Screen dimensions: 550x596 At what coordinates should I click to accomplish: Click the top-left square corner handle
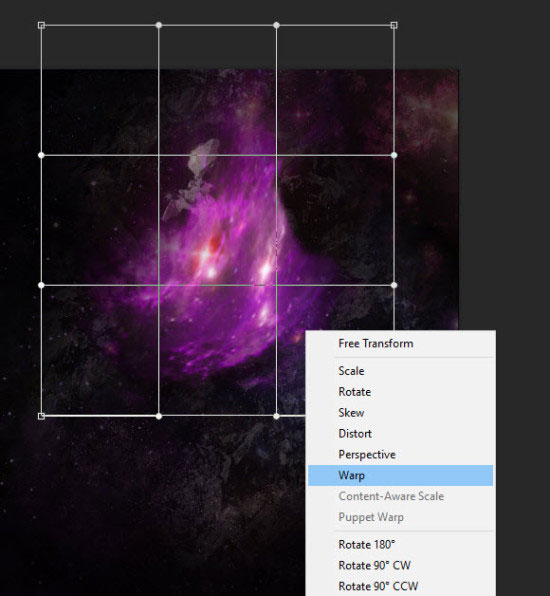[41, 25]
